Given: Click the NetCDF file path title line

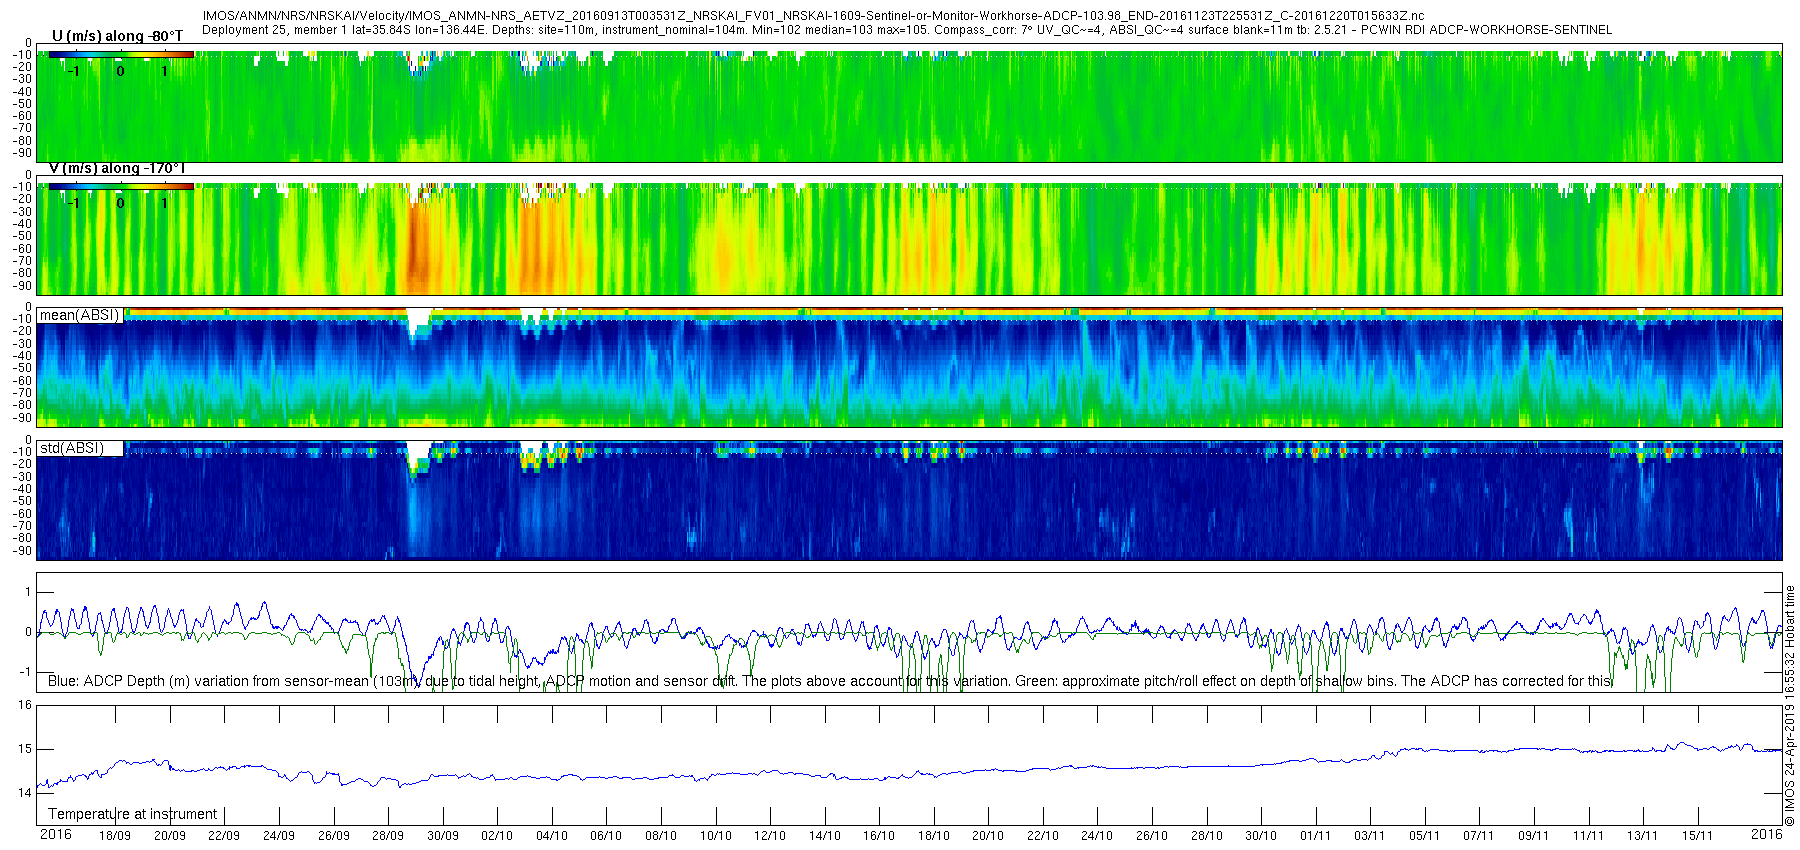Looking at the screenshot, I should tap(814, 17).
